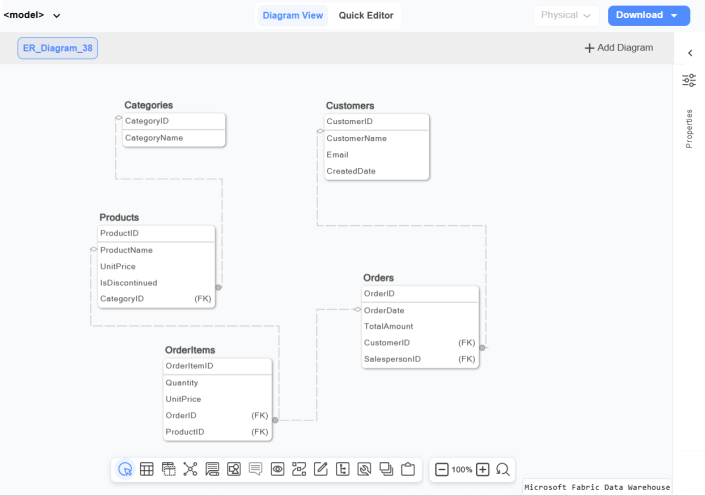Click the wrench settings tool icon
Image resolution: width=705 pixels, height=496 pixels.
click(364, 469)
